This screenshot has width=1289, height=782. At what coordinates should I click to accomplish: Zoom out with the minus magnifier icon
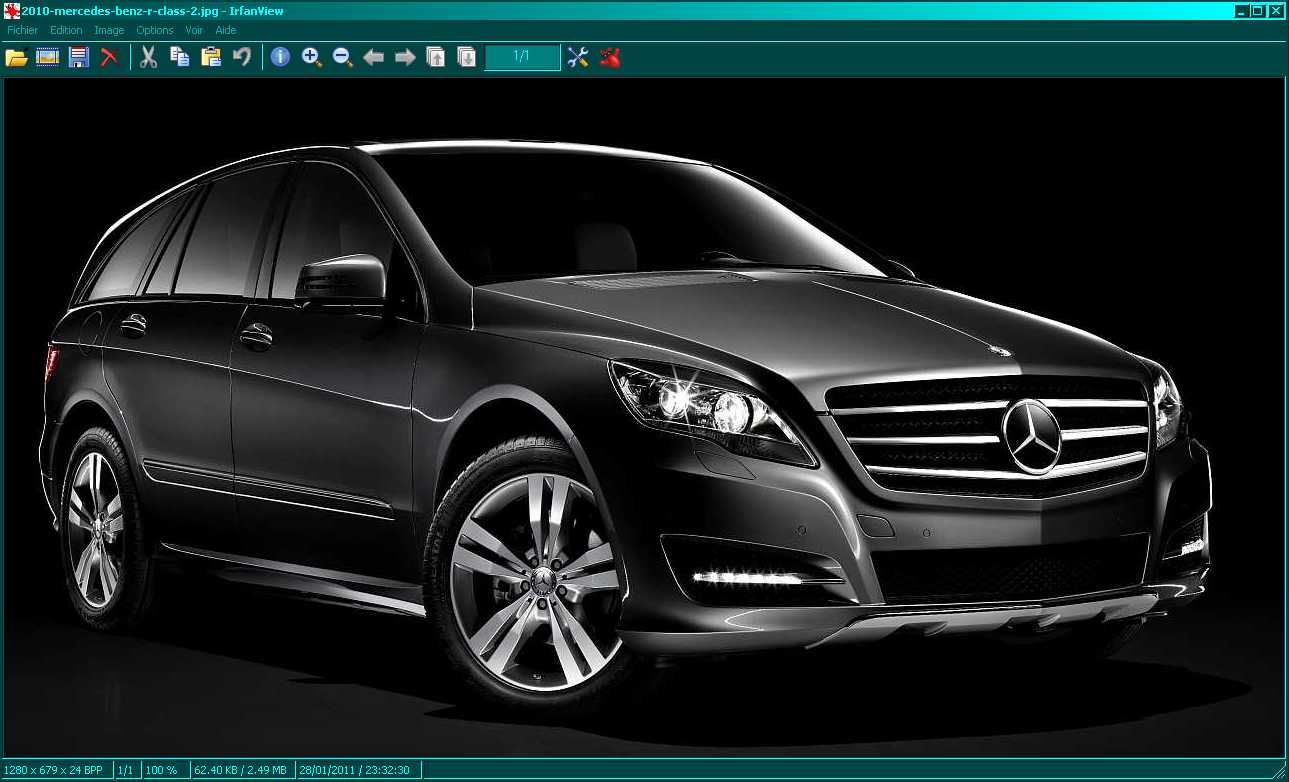[342, 57]
